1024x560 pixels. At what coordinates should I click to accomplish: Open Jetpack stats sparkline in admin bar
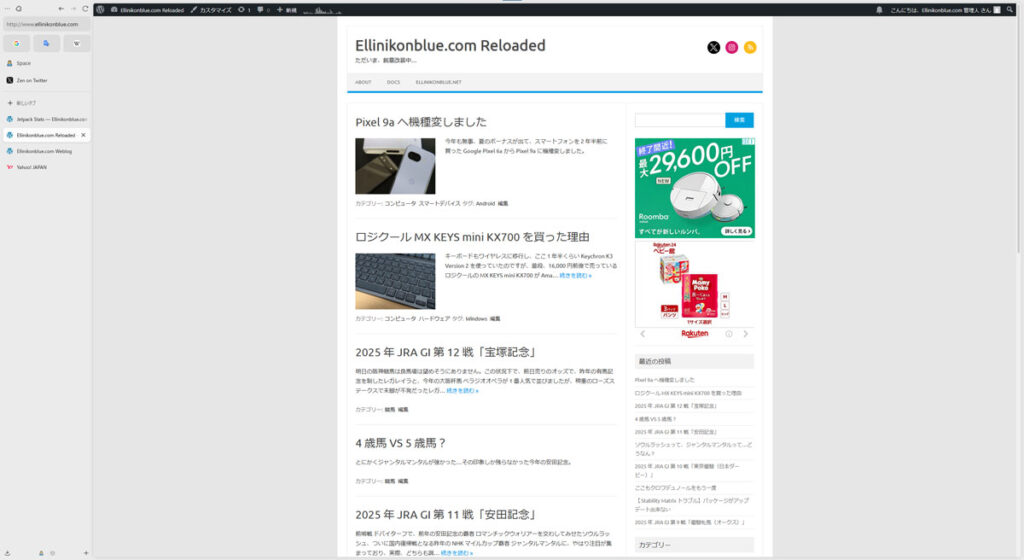(322, 10)
